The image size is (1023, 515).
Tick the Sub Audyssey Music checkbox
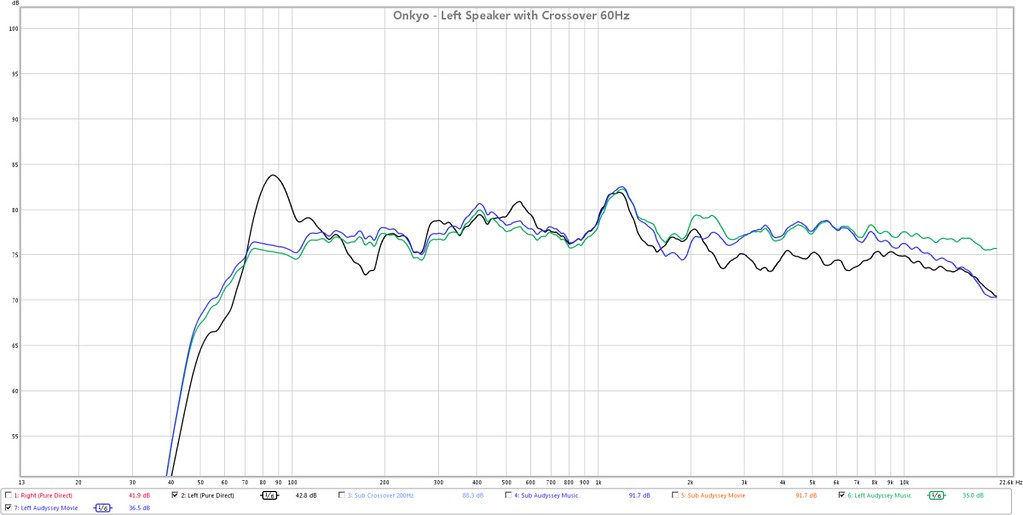coord(509,495)
